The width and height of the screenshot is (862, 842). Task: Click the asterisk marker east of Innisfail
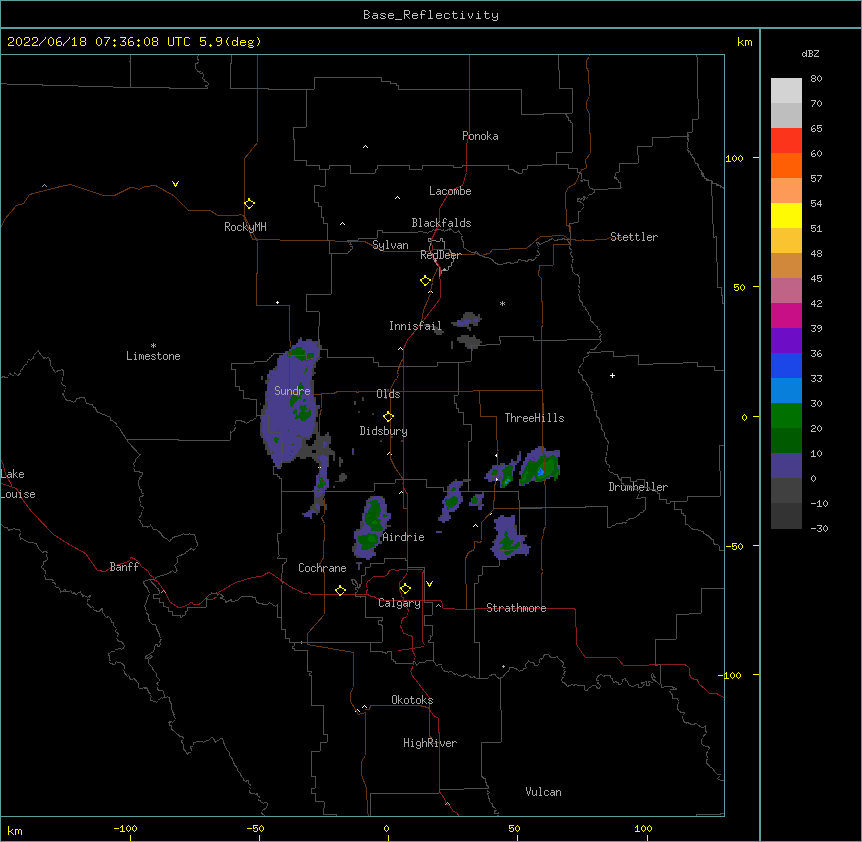tap(502, 303)
